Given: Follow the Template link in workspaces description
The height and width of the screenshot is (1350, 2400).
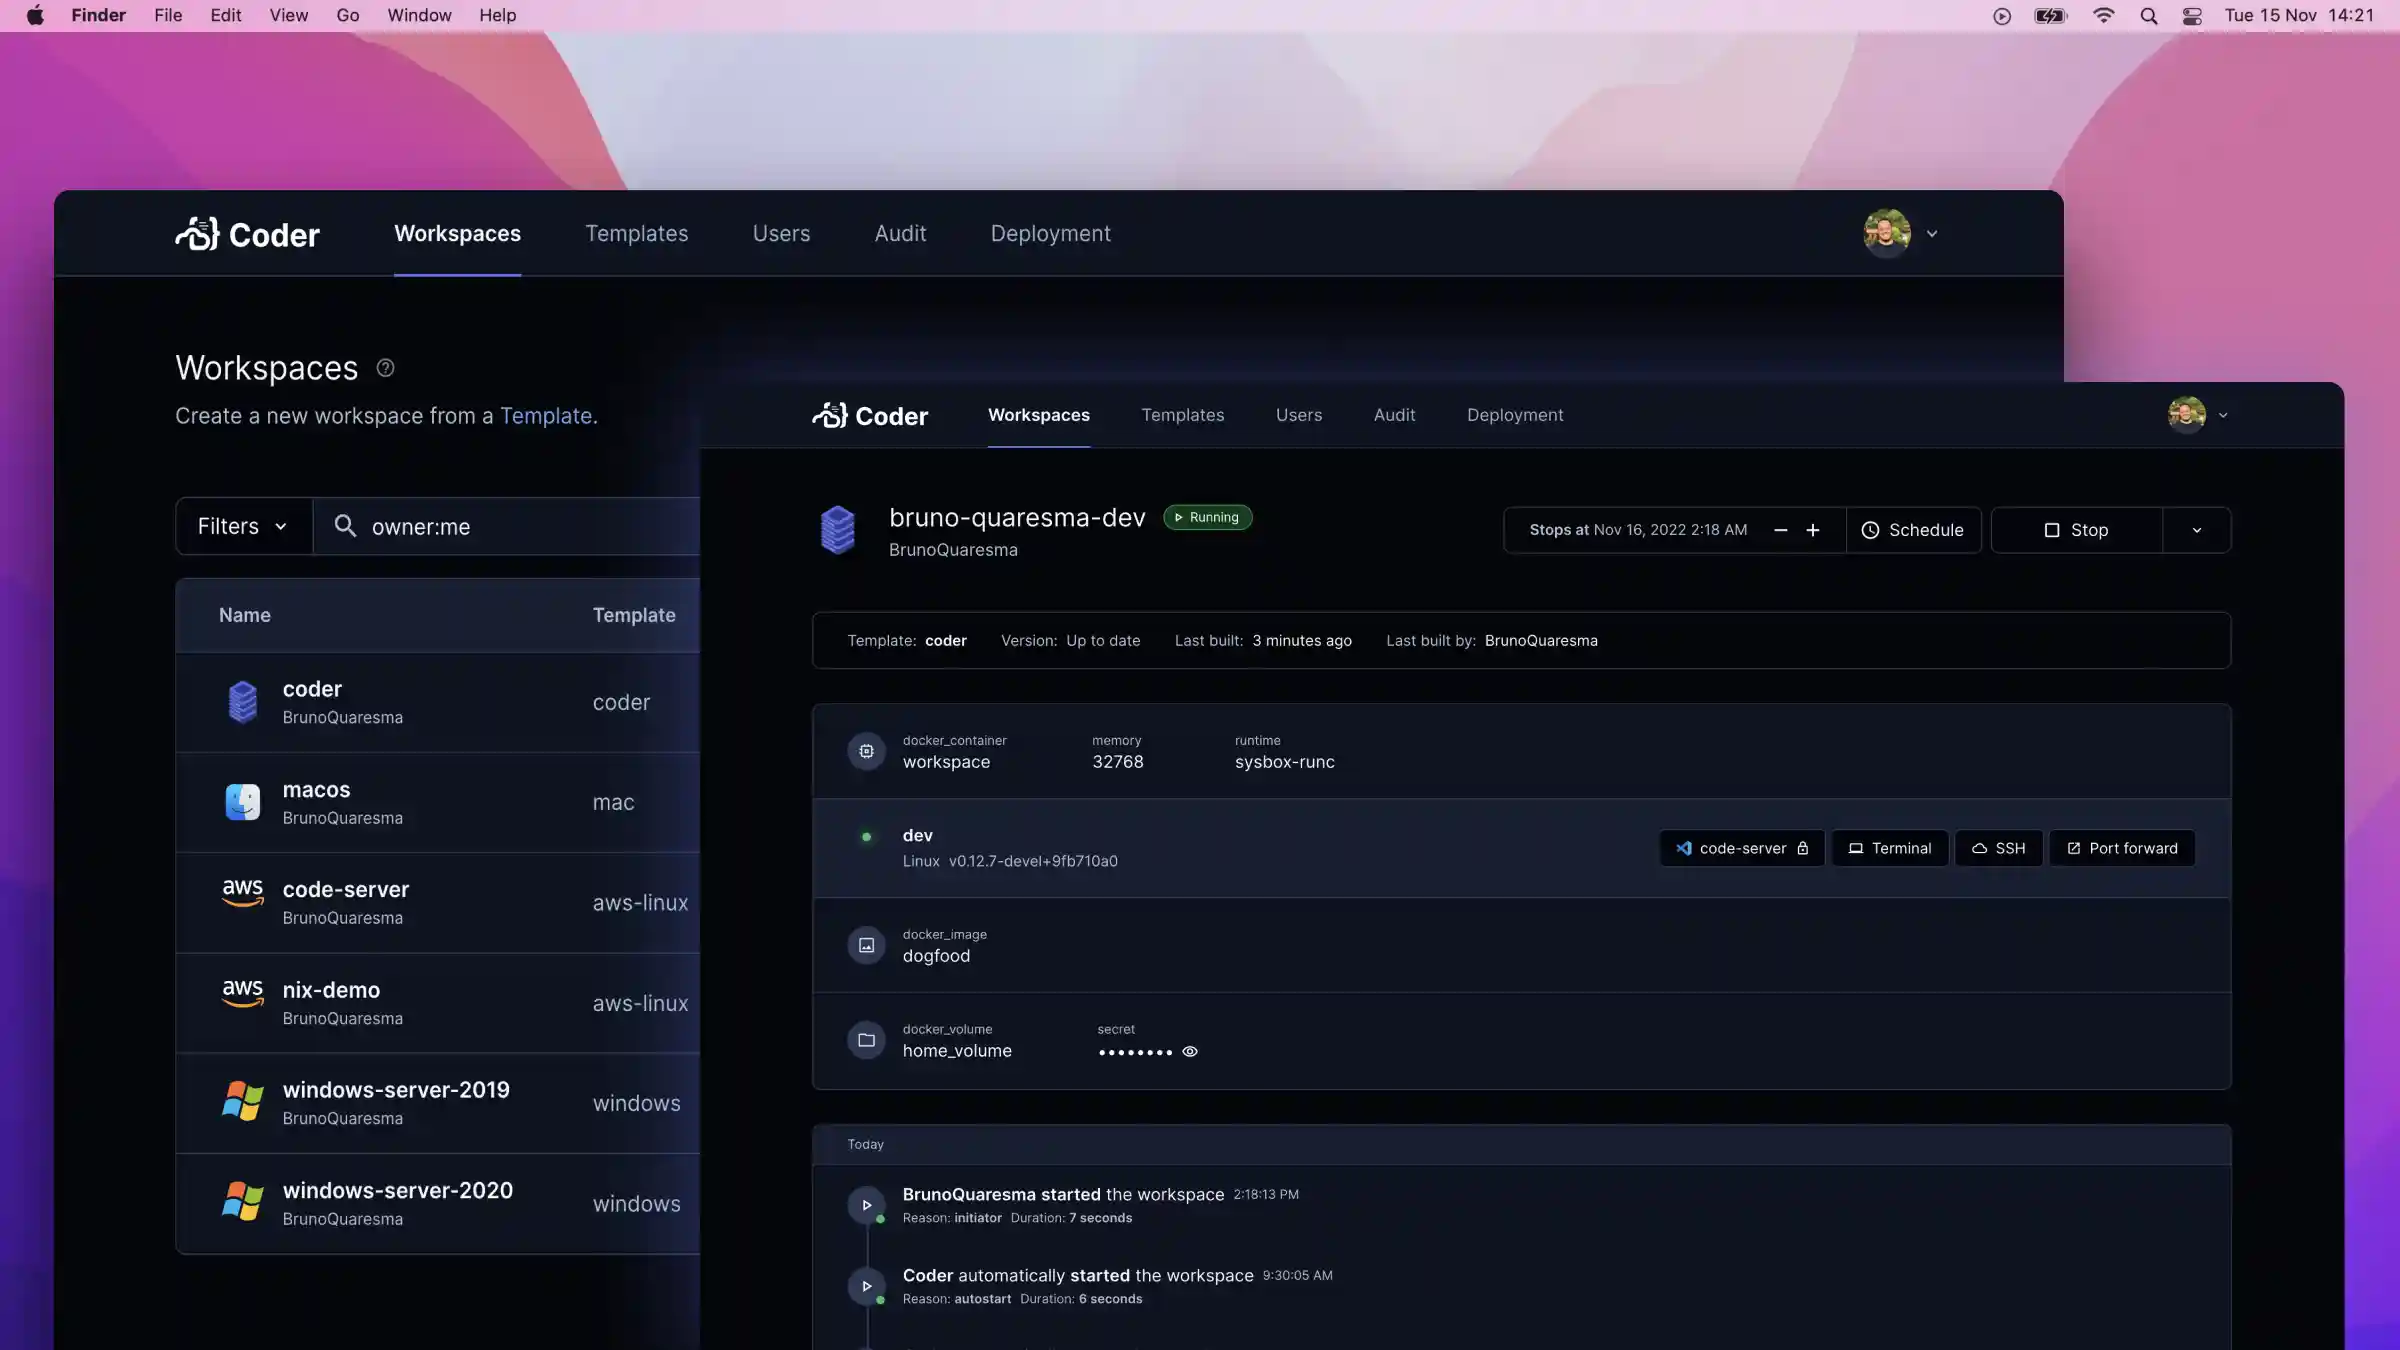Looking at the screenshot, I should tap(546, 416).
